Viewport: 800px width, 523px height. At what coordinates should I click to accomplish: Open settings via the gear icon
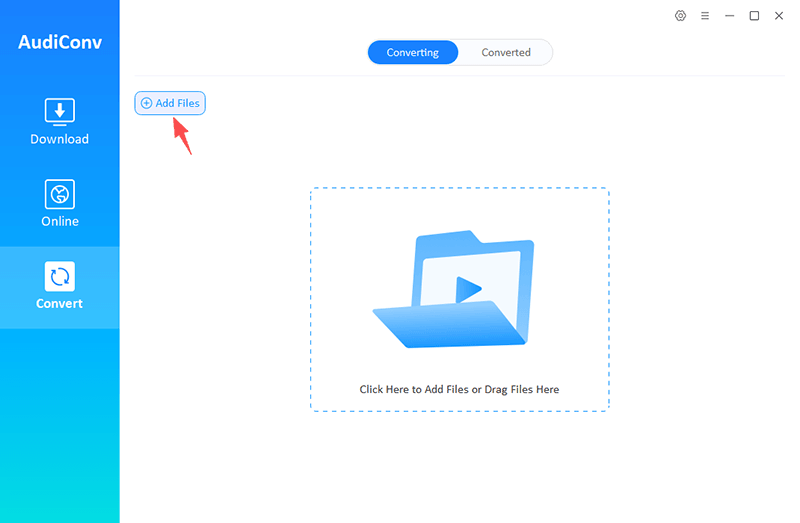680,16
